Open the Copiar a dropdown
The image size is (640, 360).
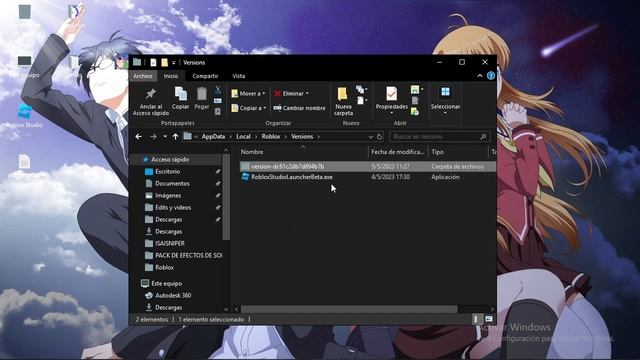(248, 108)
